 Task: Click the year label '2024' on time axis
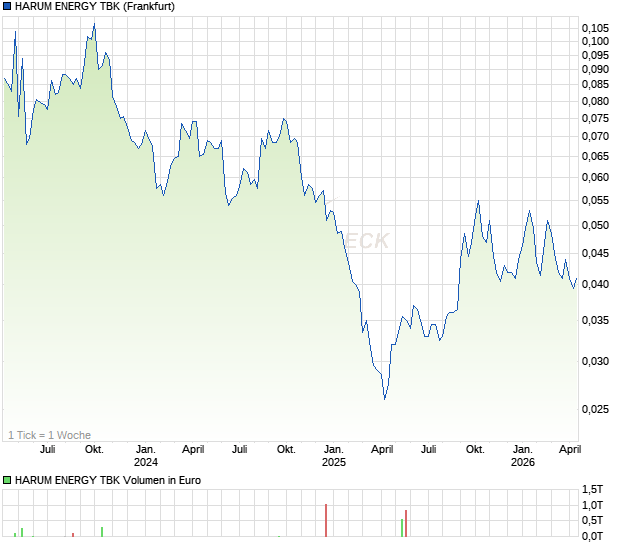pos(146,462)
